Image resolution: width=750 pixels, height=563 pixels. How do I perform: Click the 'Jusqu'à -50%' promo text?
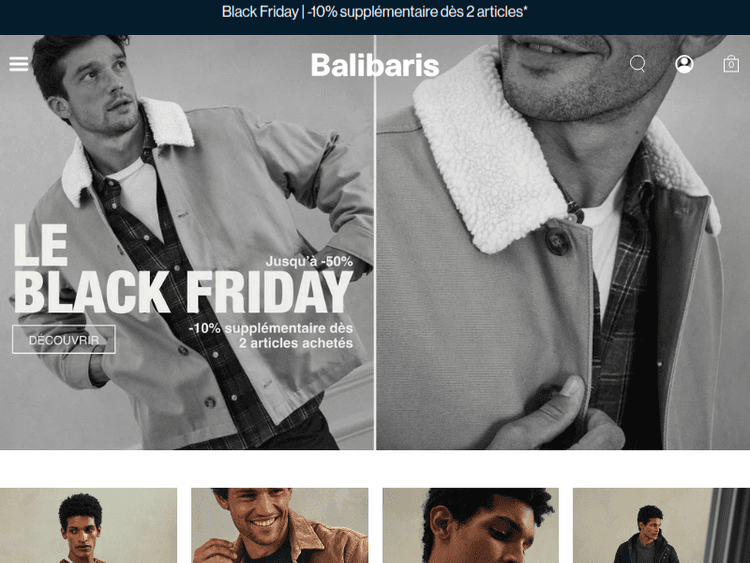pyautogui.click(x=309, y=262)
